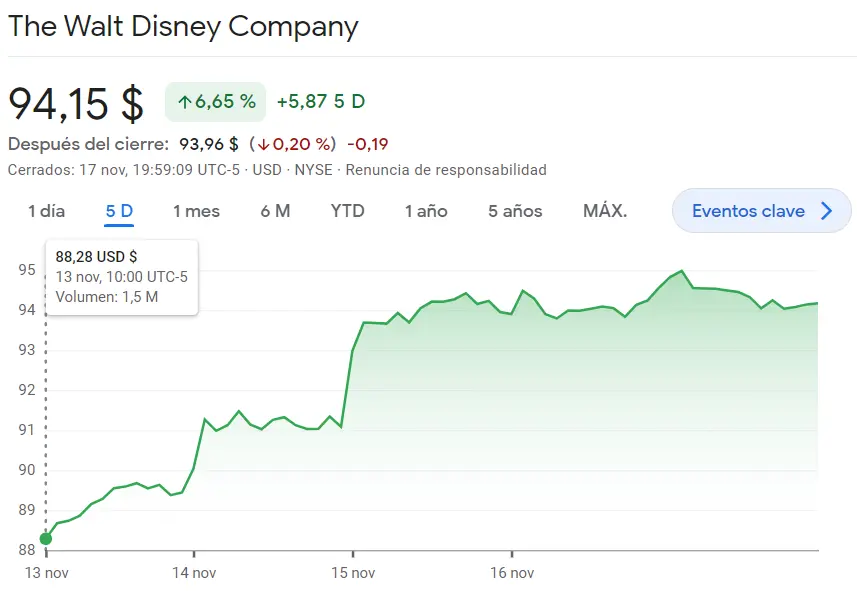
Task: Click the 94,15 $ price display
Action: (x=75, y=103)
